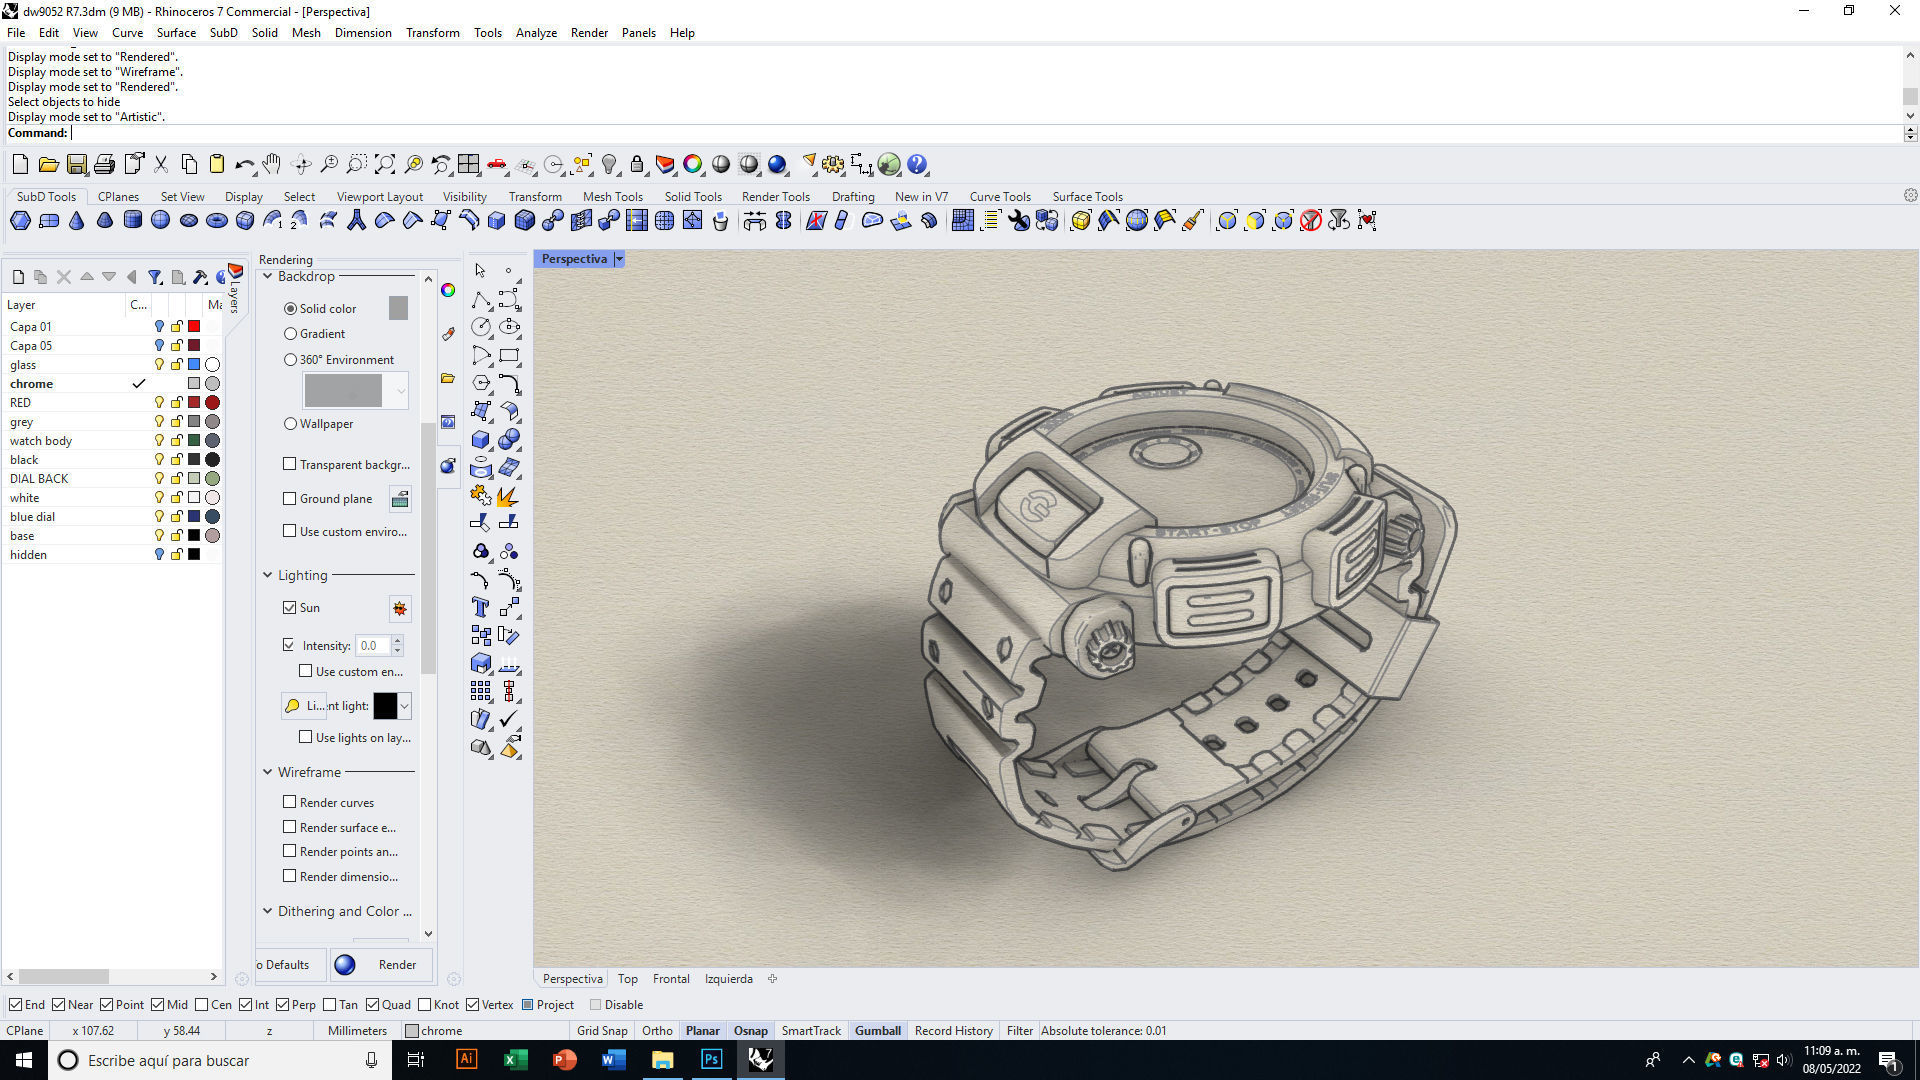This screenshot has height=1080, width=1920.
Task: Open the Render menu
Action: 589,33
